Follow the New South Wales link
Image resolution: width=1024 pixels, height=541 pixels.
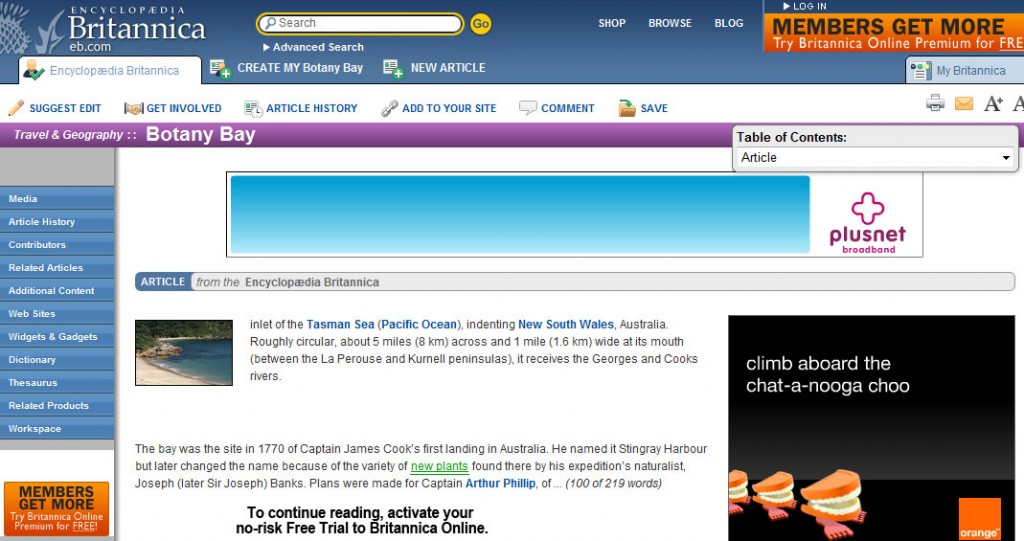[566, 324]
